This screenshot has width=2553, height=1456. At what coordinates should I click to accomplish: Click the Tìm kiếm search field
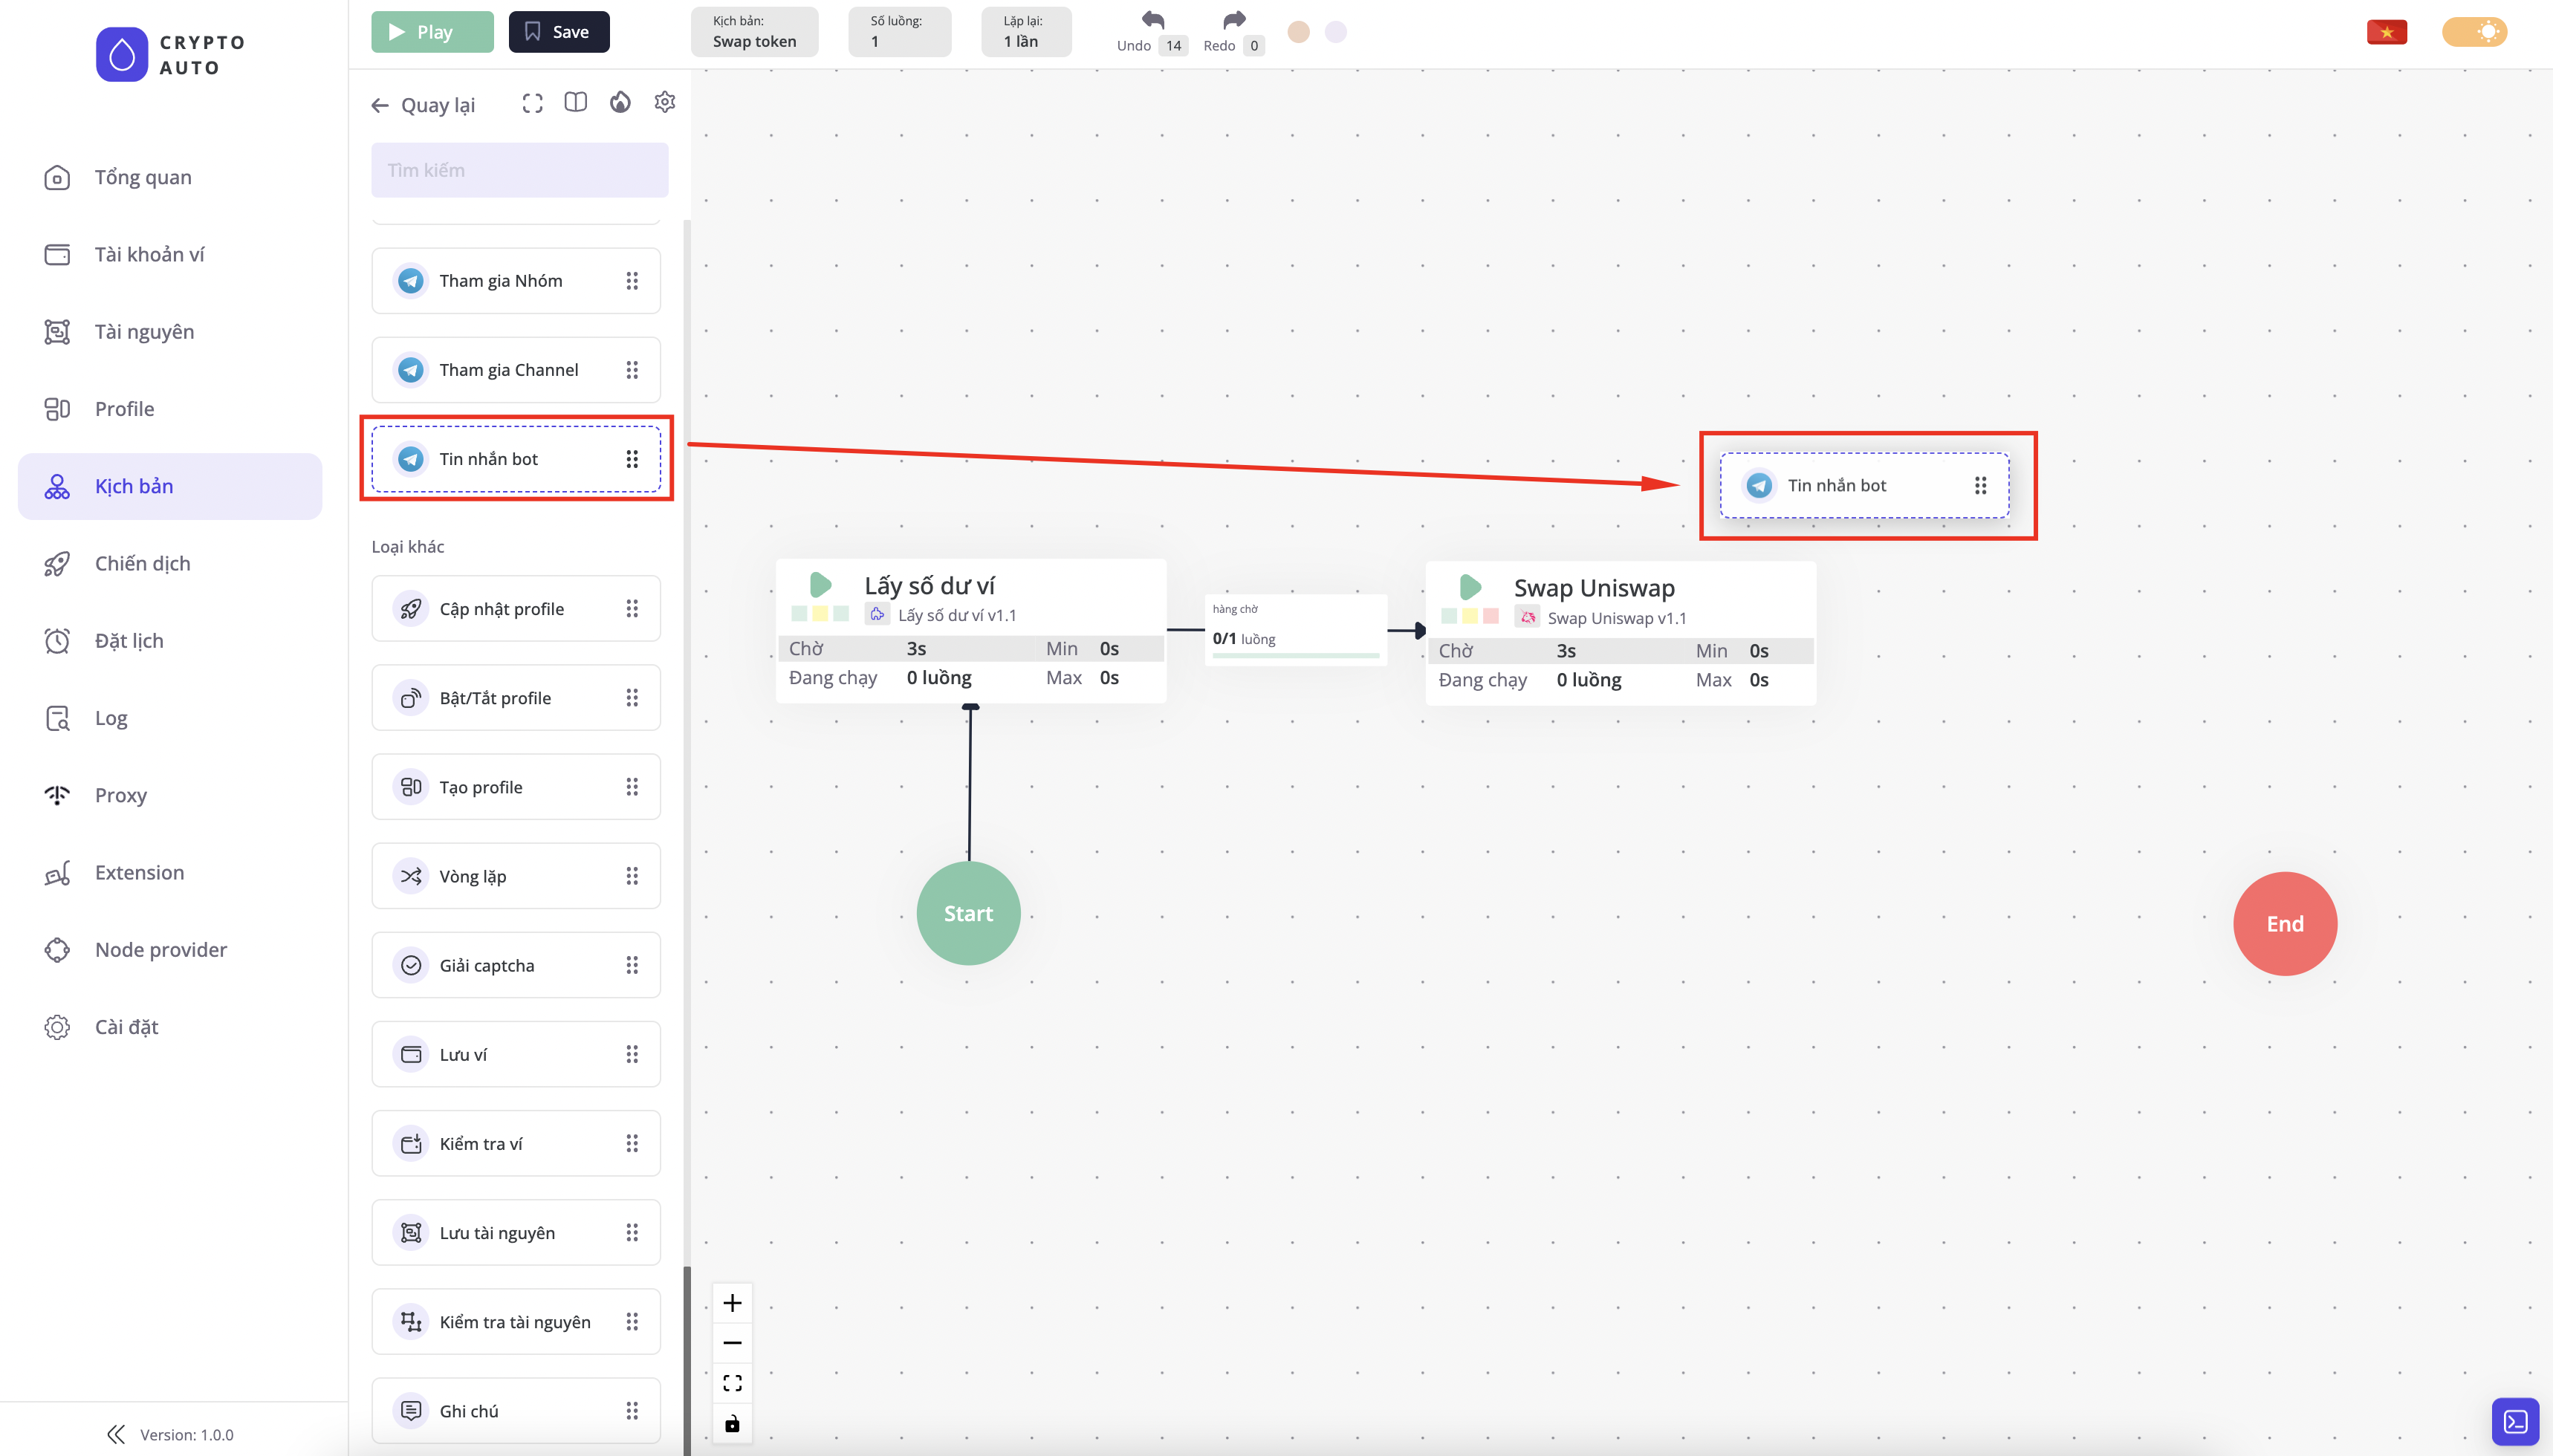click(519, 170)
